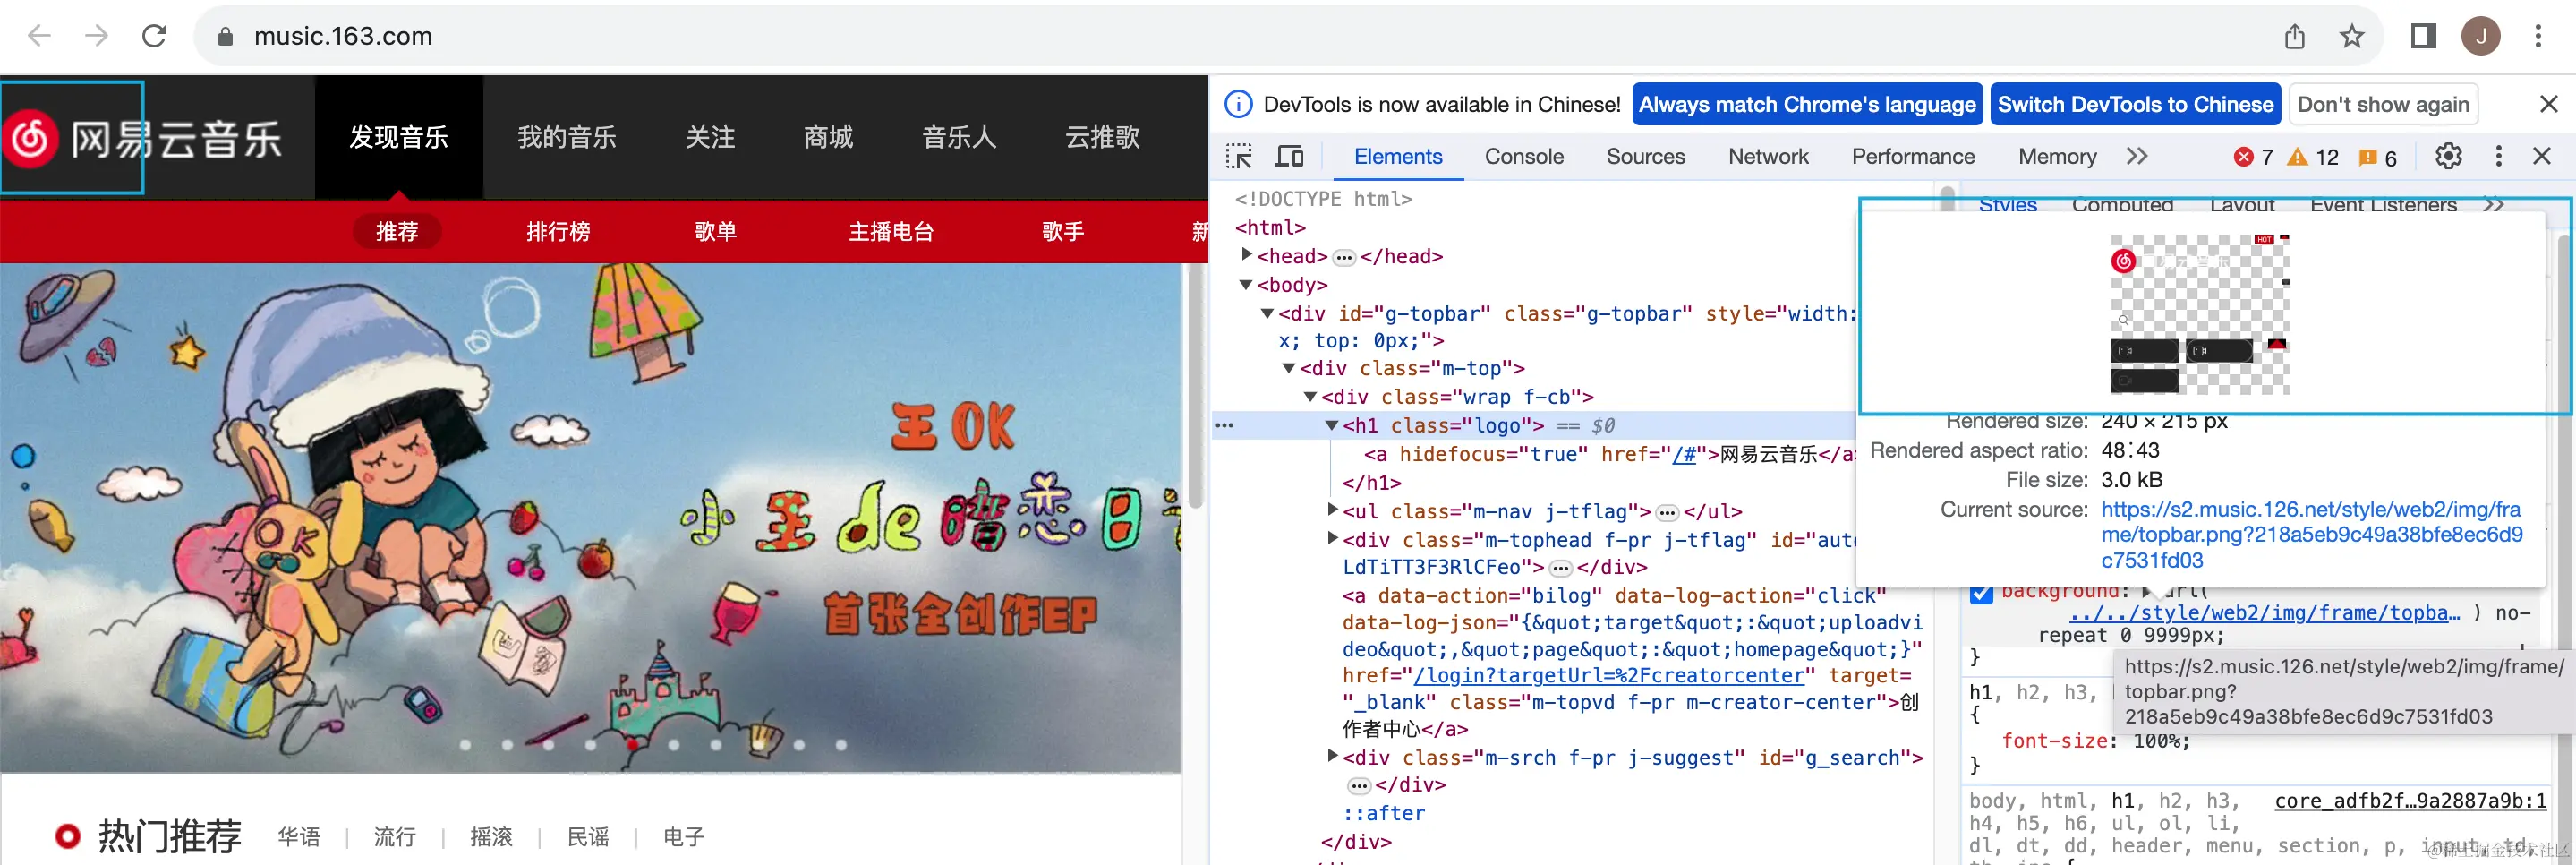Open the core_adfb2f stylesheet source link
Image resolution: width=2576 pixels, height=865 pixels.
pos(2410,801)
